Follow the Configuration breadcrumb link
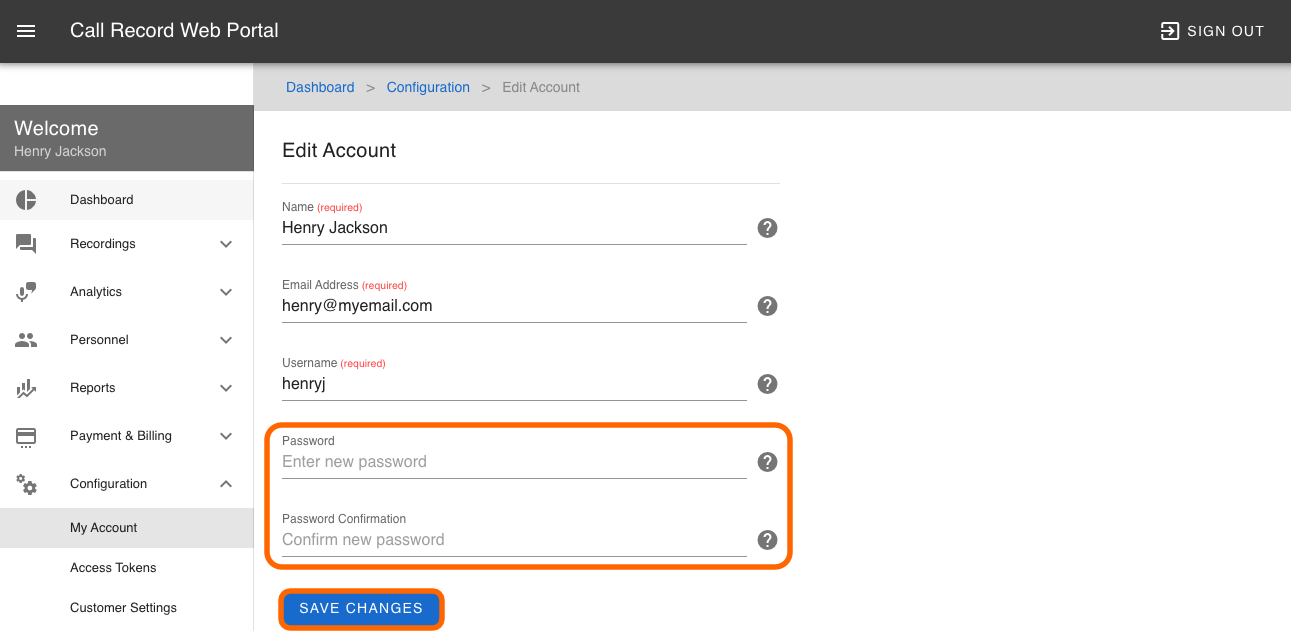This screenshot has height=631, width=1291. (428, 87)
